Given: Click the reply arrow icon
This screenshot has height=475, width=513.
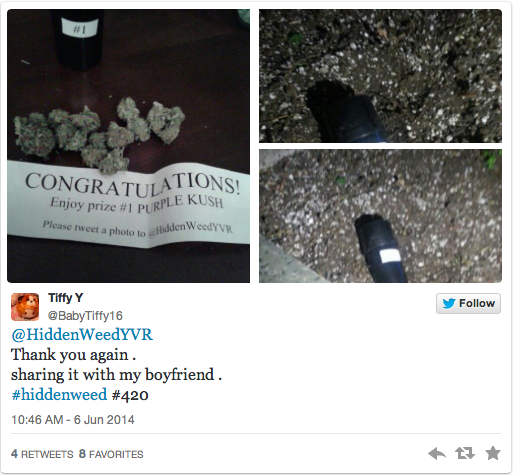Looking at the screenshot, I should pos(437,453).
